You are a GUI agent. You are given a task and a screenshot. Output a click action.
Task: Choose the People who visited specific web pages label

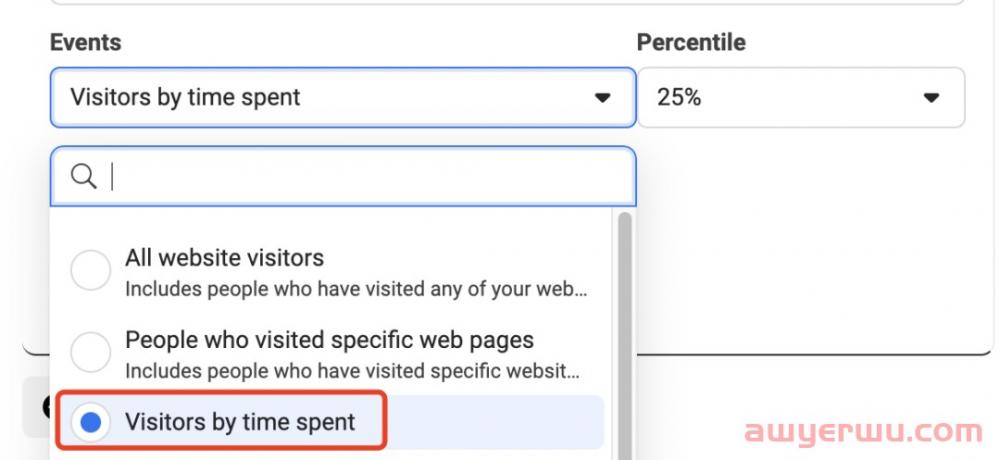click(x=329, y=340)
